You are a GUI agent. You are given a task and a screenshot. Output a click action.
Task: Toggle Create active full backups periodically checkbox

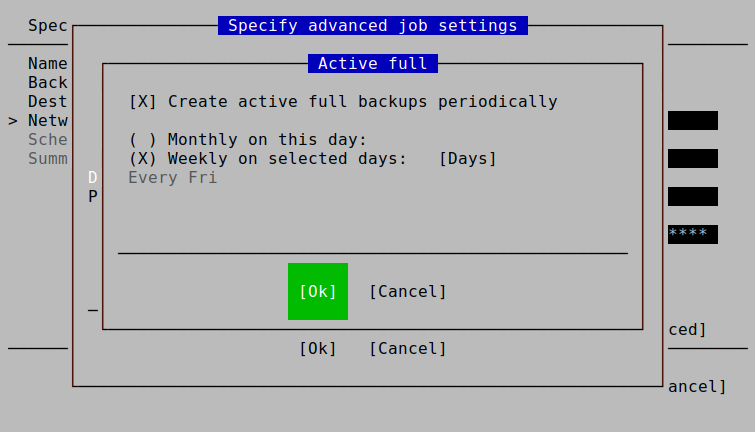click(143, 101)
